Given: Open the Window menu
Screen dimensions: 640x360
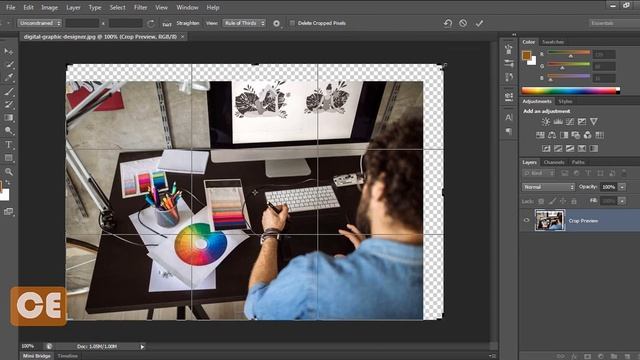Looking at the screenshot, I should click(x=187, y=7).
